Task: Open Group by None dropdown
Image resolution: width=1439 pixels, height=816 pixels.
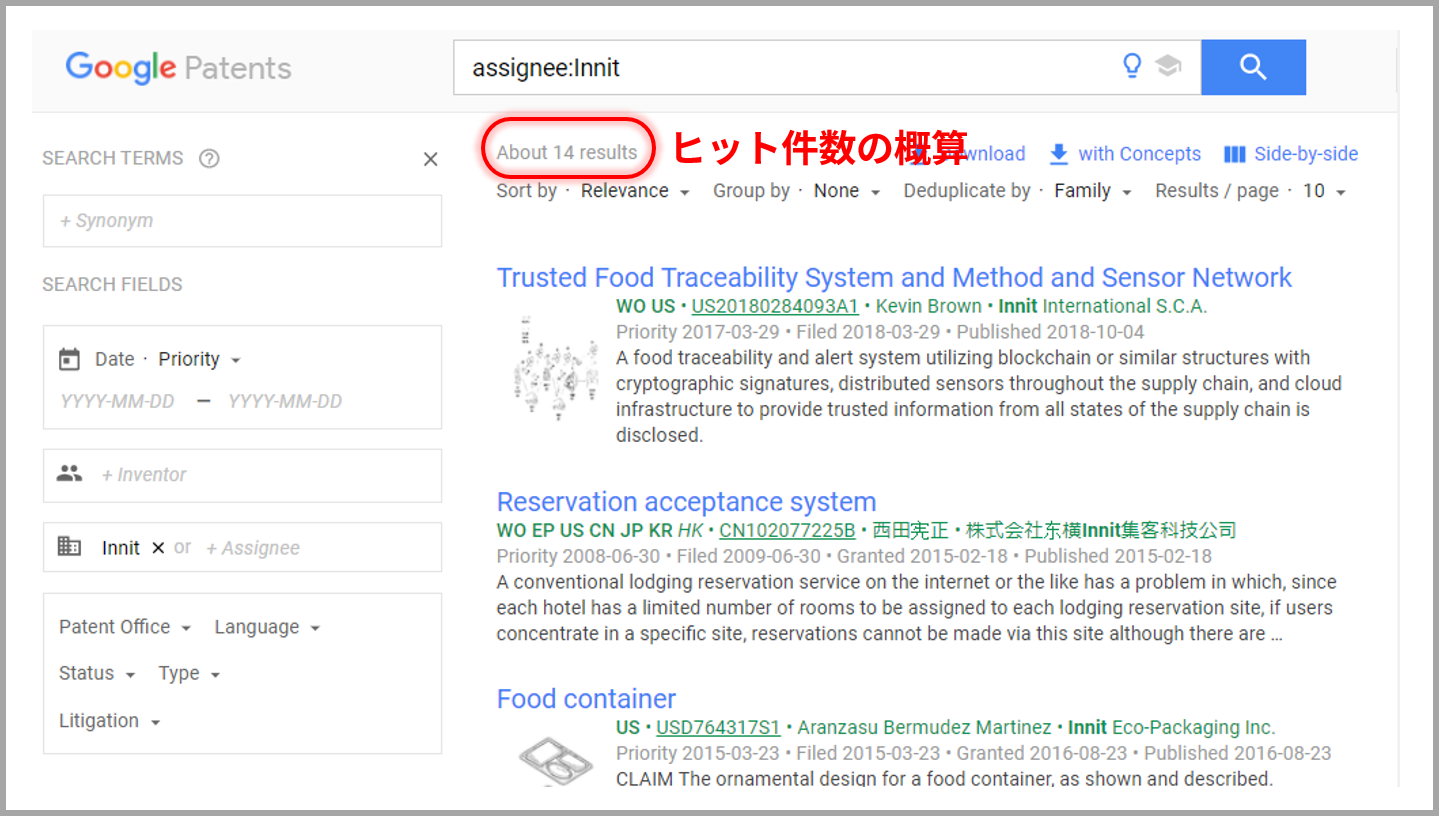Action: [x=847, y=191]
